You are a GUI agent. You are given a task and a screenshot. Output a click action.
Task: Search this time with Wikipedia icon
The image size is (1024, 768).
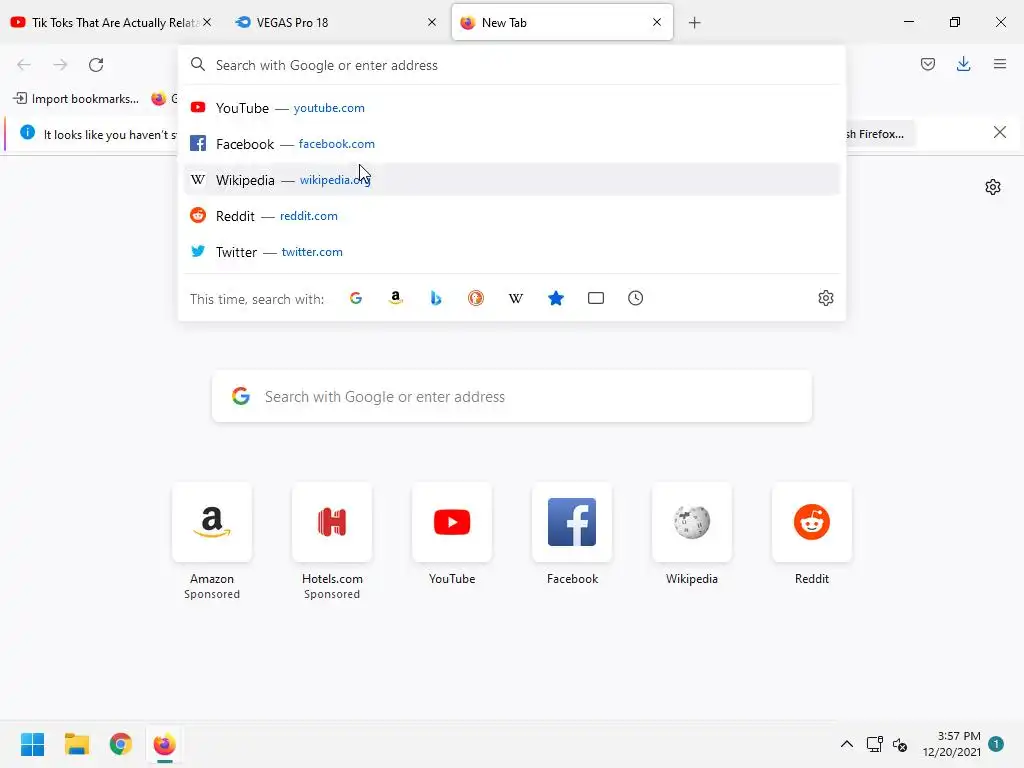click(x=516, y=298)
